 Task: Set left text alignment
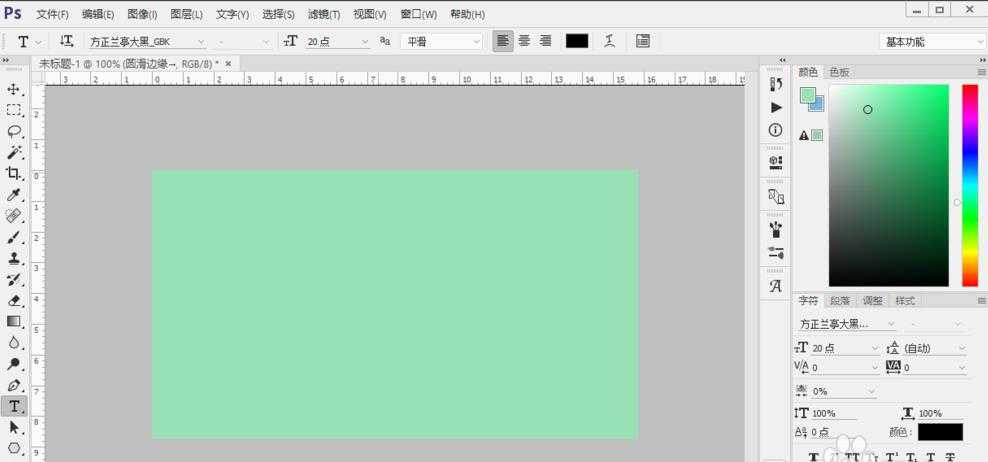click(x=503, y=41)
